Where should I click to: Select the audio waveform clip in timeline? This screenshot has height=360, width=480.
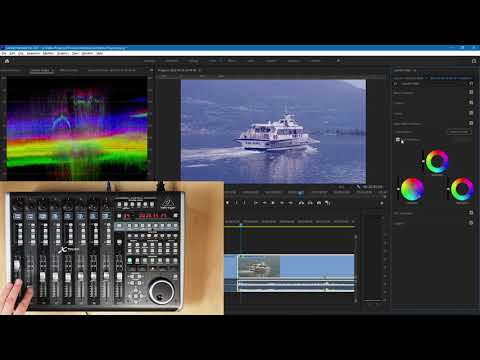coord(296,285)
